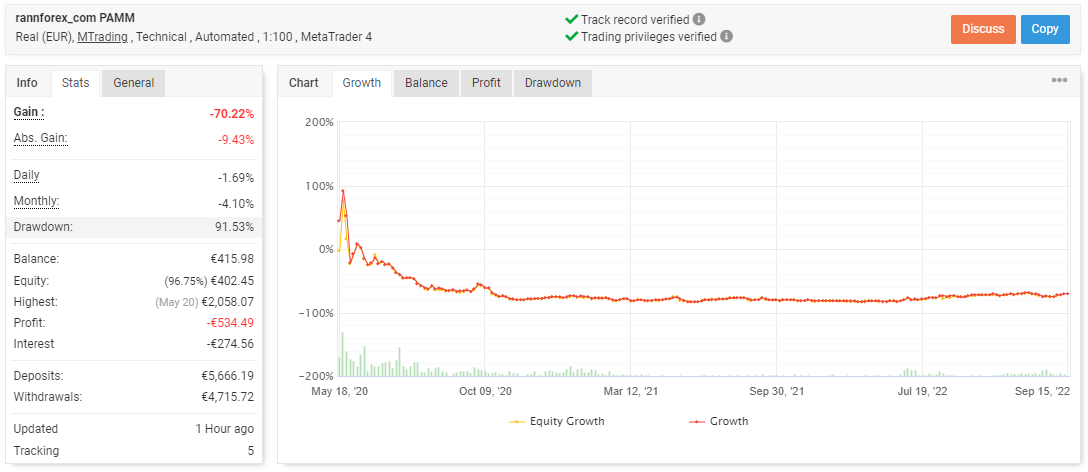1088x472 pixels.
Task: Click the tallest green volume bar
Action: pyautogui.click(x=343, y=355)
